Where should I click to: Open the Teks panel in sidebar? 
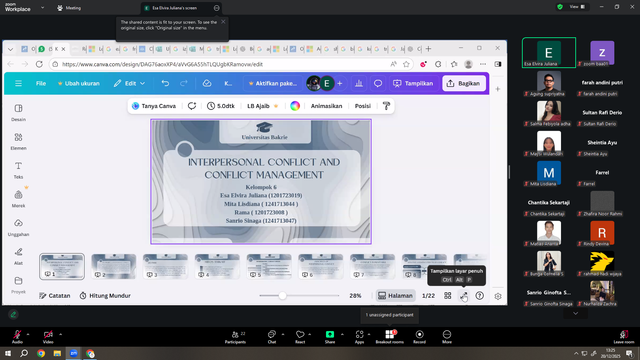click(x=18, y=170)
